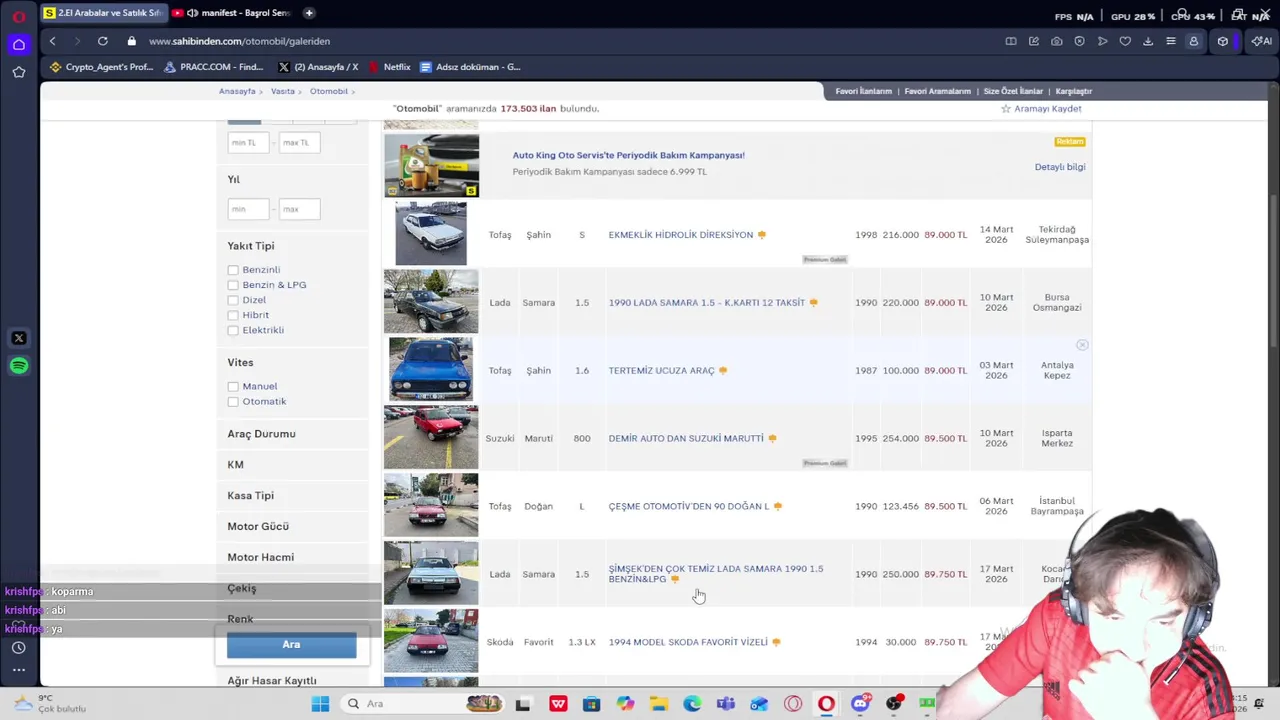Open X (Twitter) in Opera sidebar
The image size is (1280, 720).
tap(19, 338)
